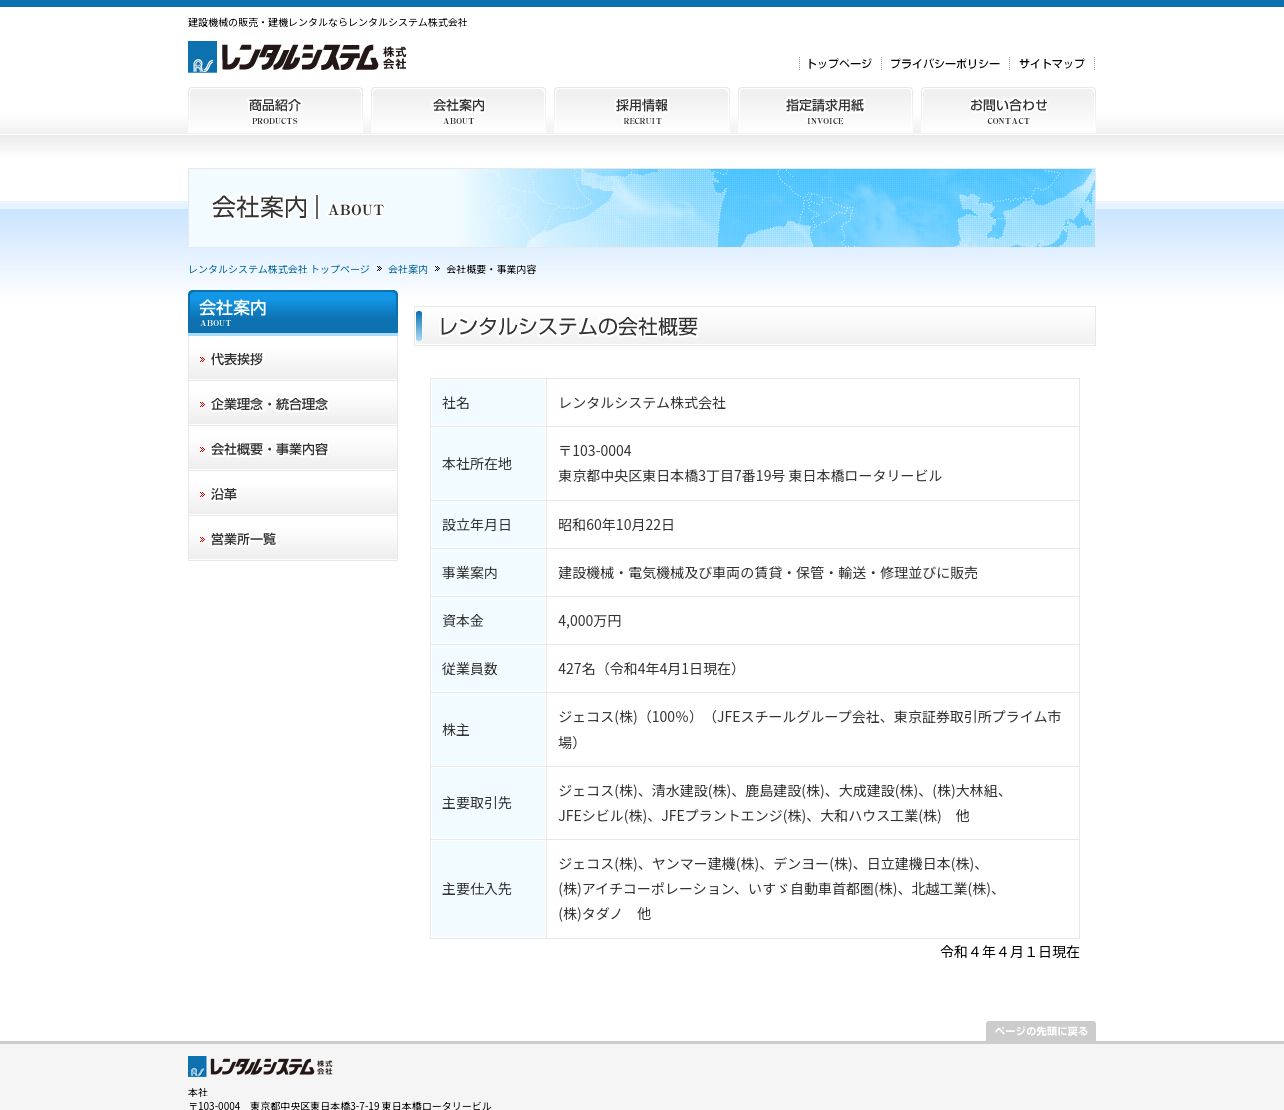Click the 資本金 row label
This screenshot has height=1110, width=1284.
[x=463, y=621]
